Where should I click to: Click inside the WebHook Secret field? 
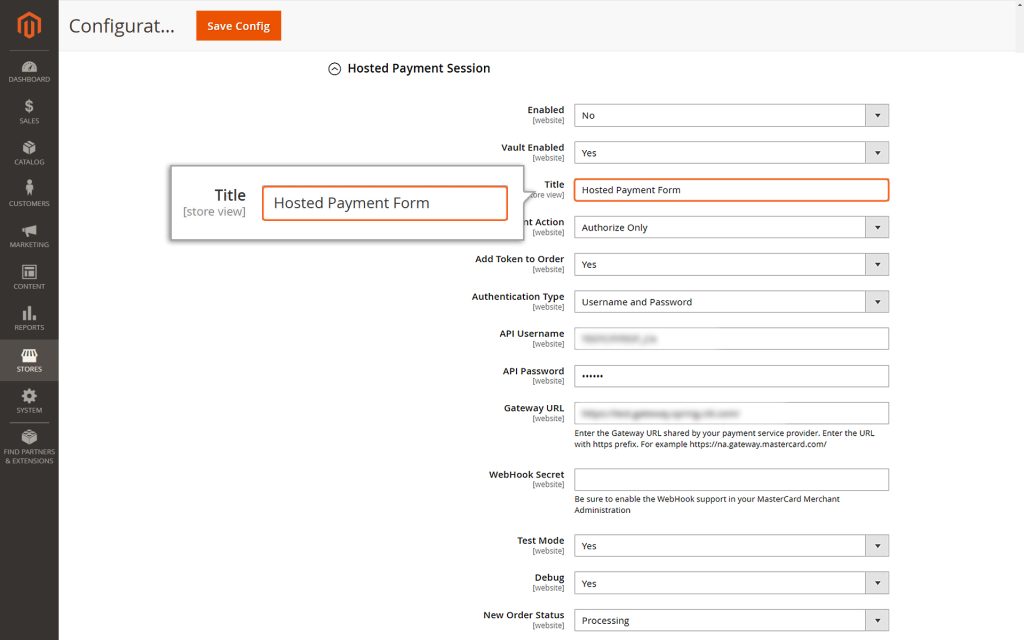(x=731, y=479)
